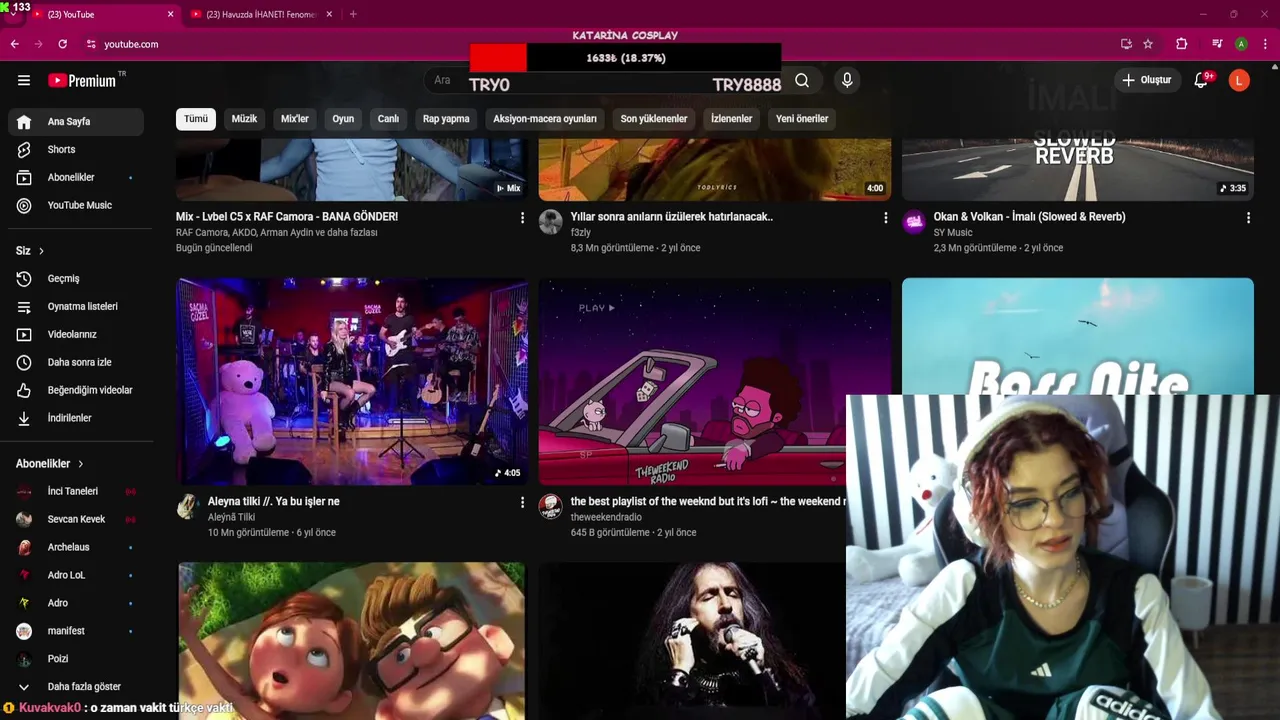Open manifest subscription channel
The width and height of the screenshot is (1280, 720).
pyautogui.click(x=76, y=631)
